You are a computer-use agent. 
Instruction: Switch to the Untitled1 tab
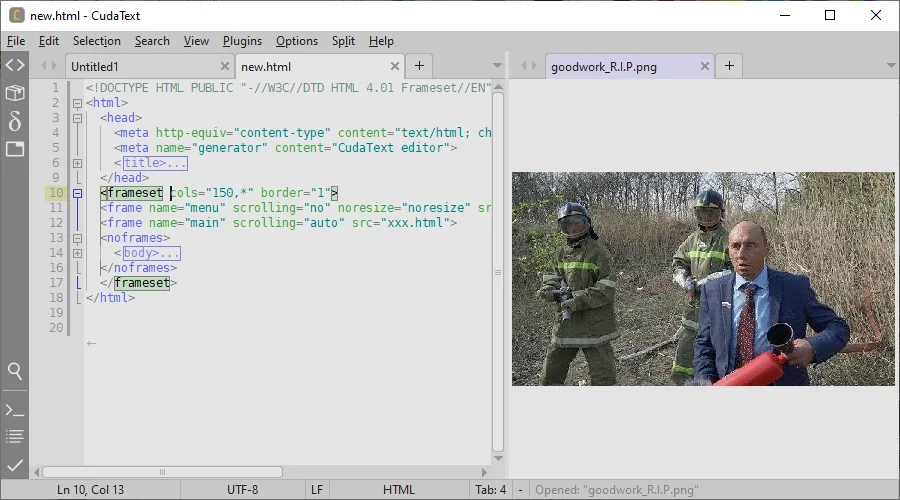[x=95, y=67]
